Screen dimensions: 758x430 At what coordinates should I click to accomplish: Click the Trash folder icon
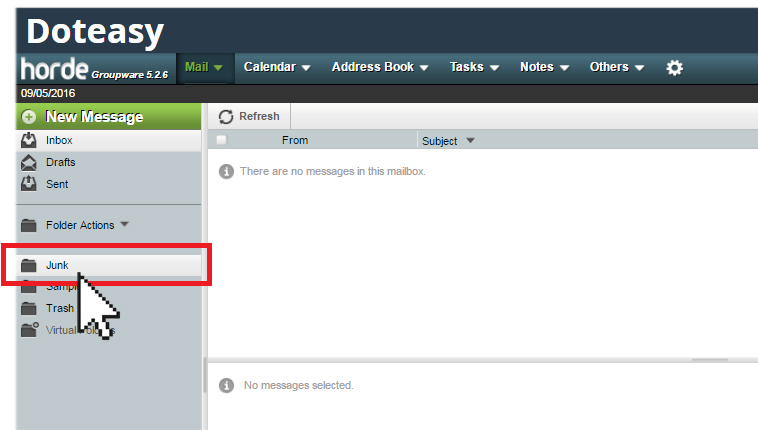pyautogui.click(x=29, y=308)
